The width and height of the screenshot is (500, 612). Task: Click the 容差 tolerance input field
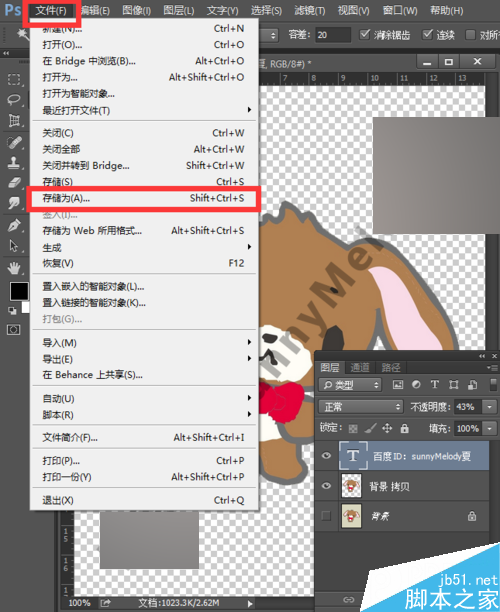pos(333,35)
